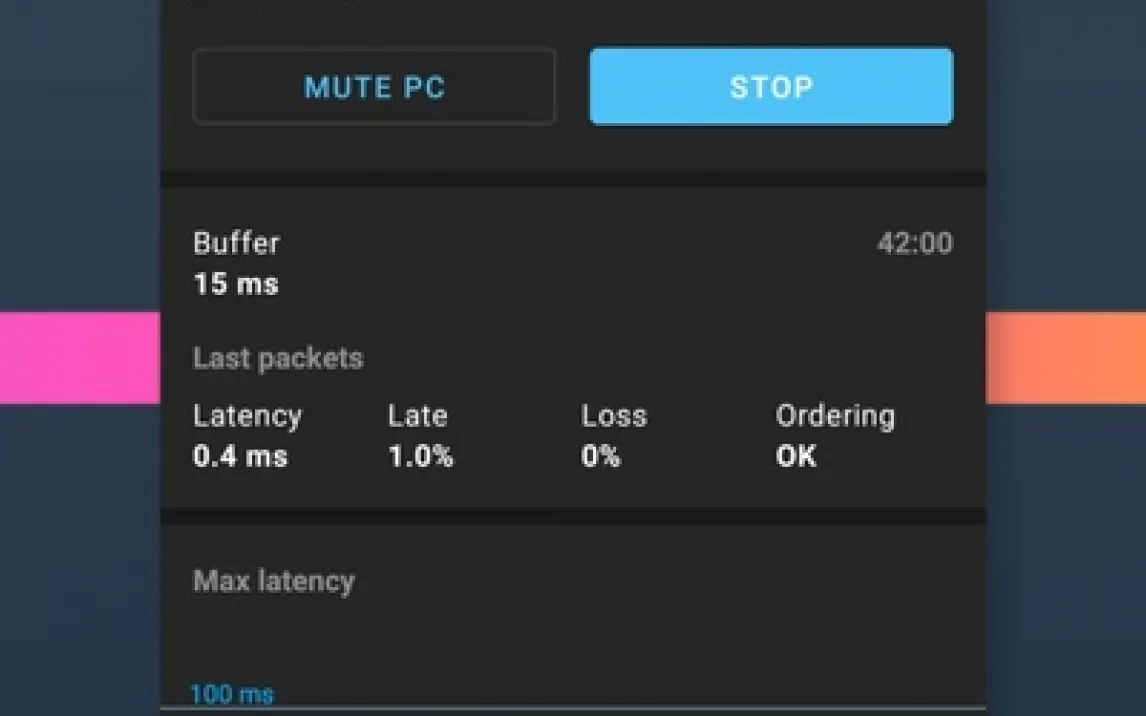Select the 0% loss value
The height and width of the screenshot is (716, 1146).
point(601,457)
